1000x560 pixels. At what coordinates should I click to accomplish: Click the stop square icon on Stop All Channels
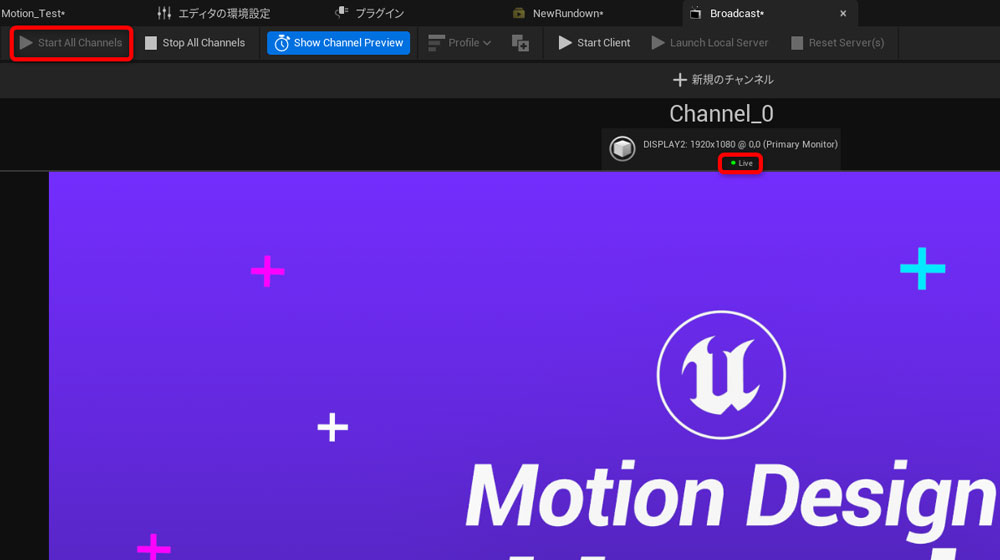click(151, 43)
